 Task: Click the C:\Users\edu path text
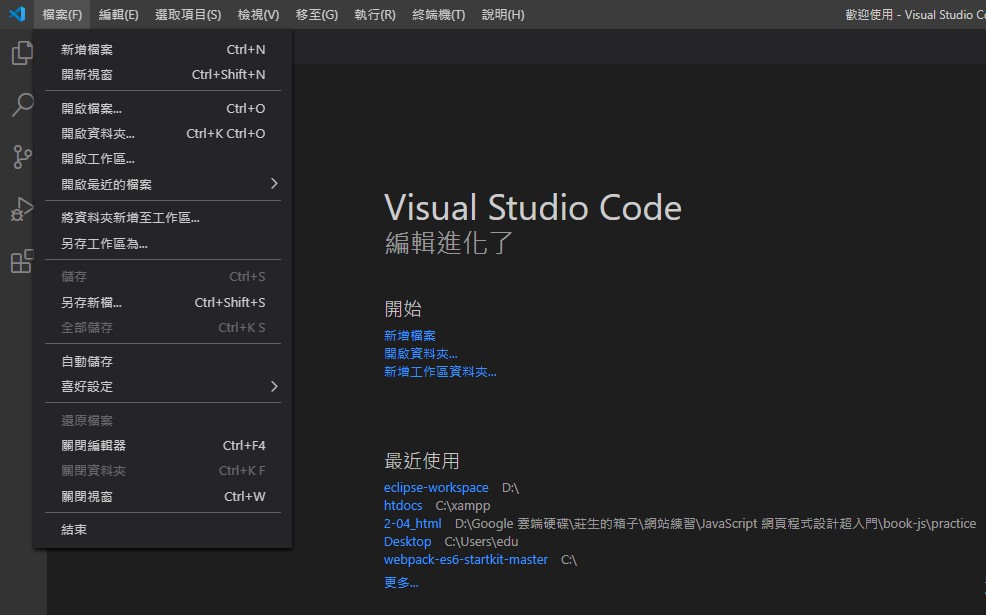coord(481,541)
